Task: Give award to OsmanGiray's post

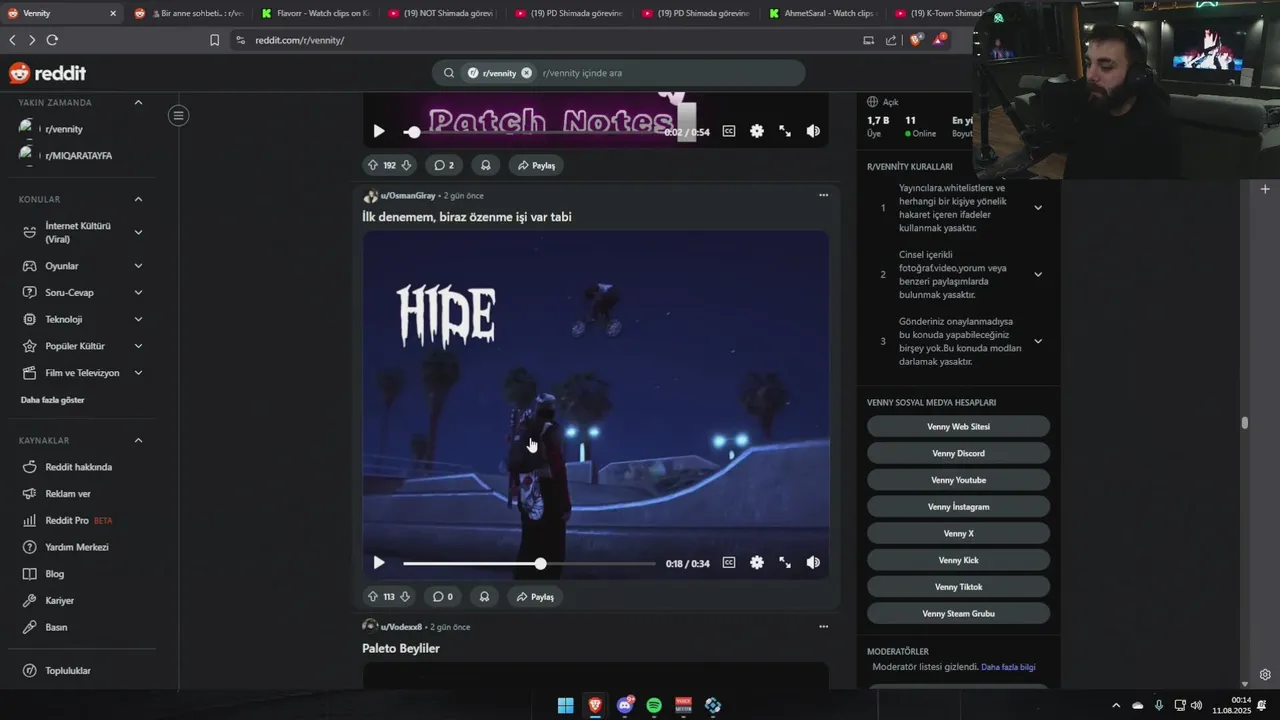Action: pyautogui.click(x=485, y=597)
